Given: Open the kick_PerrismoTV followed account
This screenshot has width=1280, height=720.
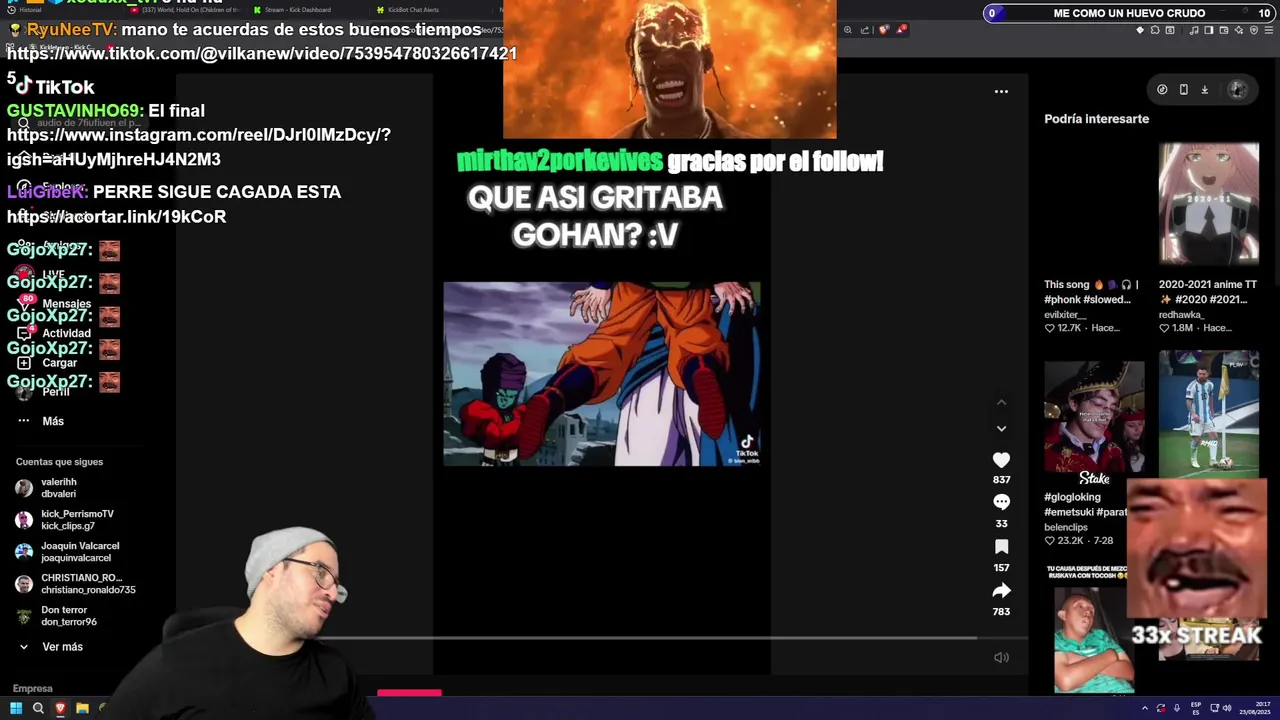Looking at the screenshot, I should (64, 520).
